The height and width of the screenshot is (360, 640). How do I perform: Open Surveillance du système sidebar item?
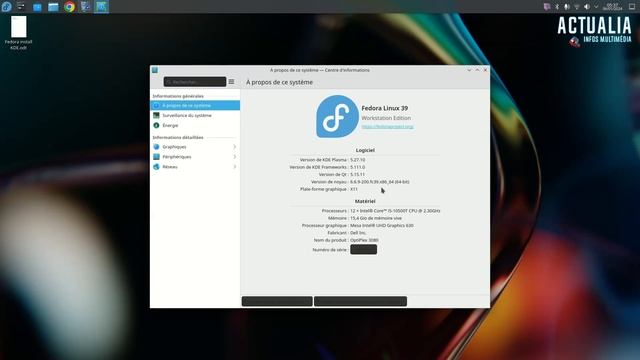pos(195,116)
